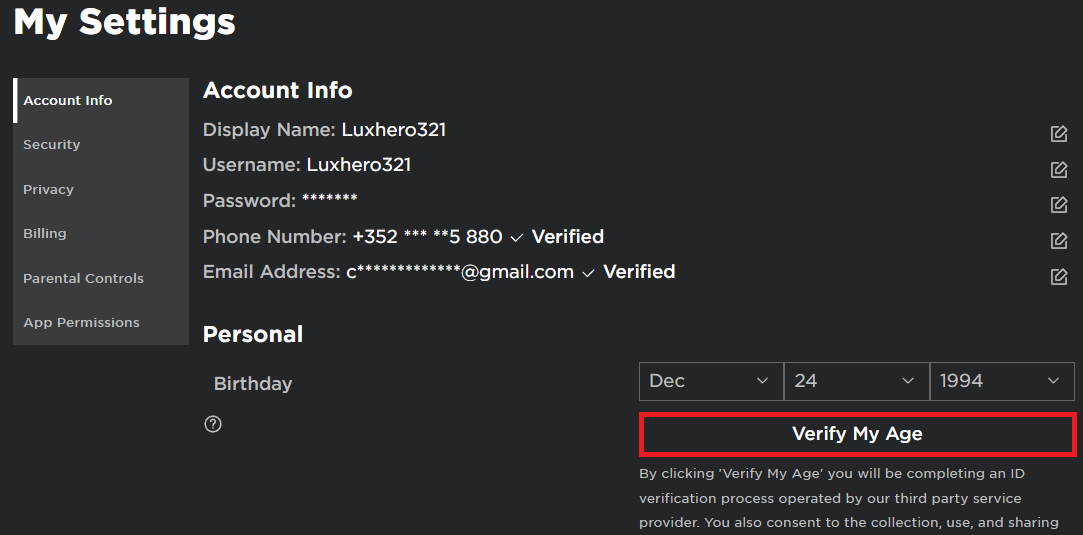Image resolution: width=1083 pixels, height=535 pixels.
Task: Open the birthday year dropdown showing 1994
Action: pos(1001,381)
